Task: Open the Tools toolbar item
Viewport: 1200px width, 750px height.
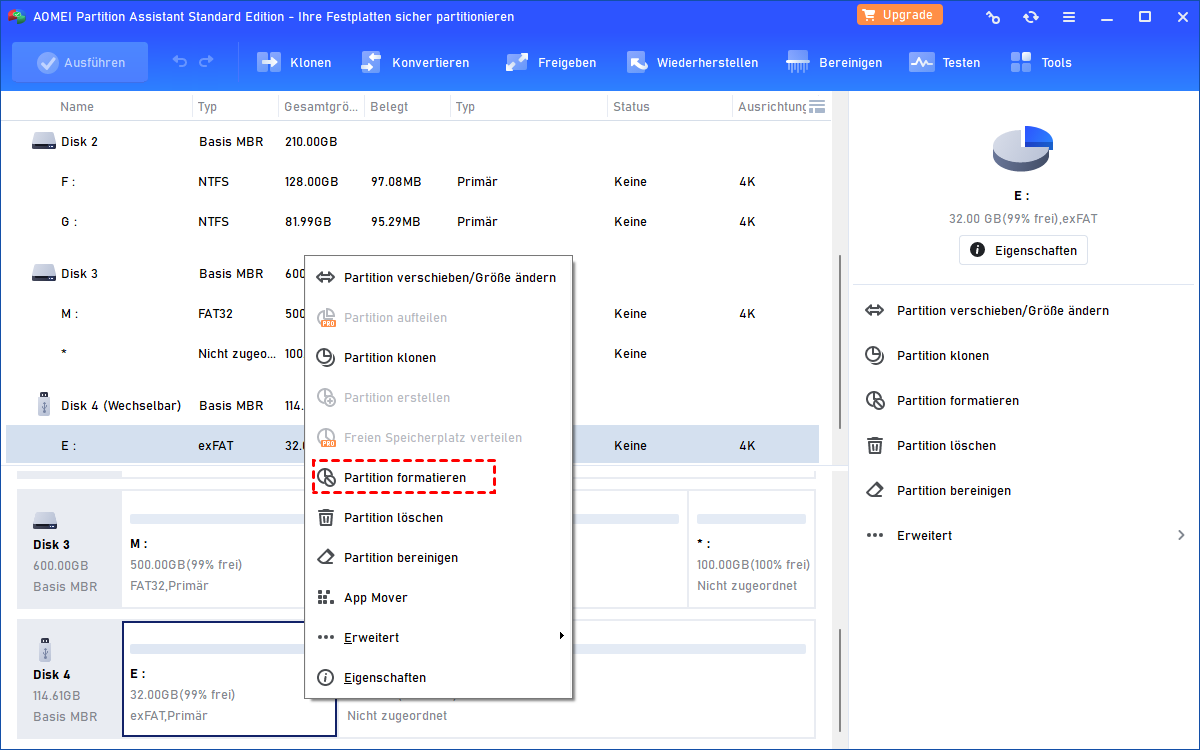Action: pyautogui.click(x=1040, y=62)
